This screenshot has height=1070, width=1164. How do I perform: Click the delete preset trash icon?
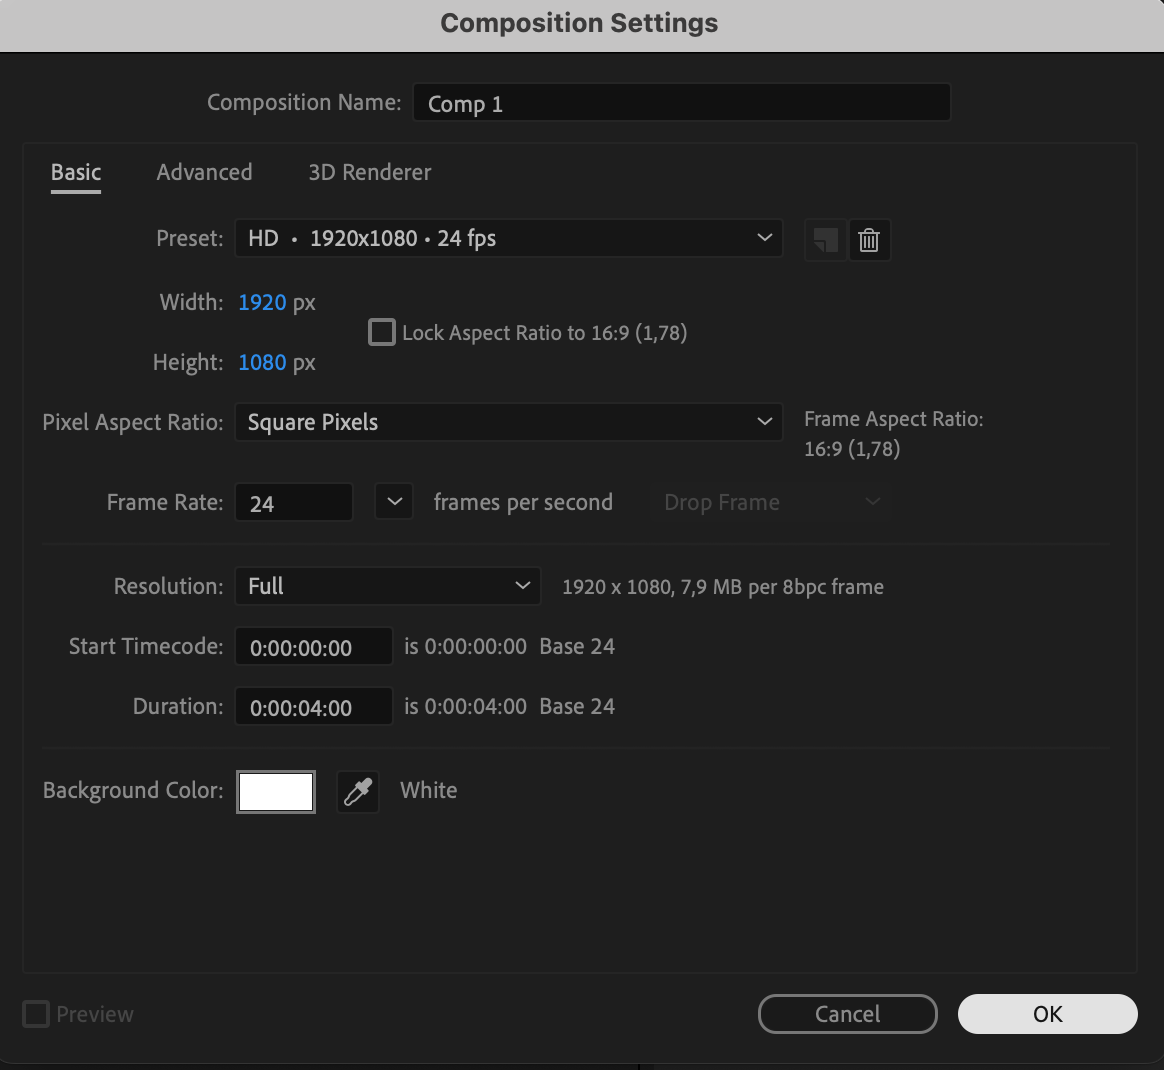869,240
